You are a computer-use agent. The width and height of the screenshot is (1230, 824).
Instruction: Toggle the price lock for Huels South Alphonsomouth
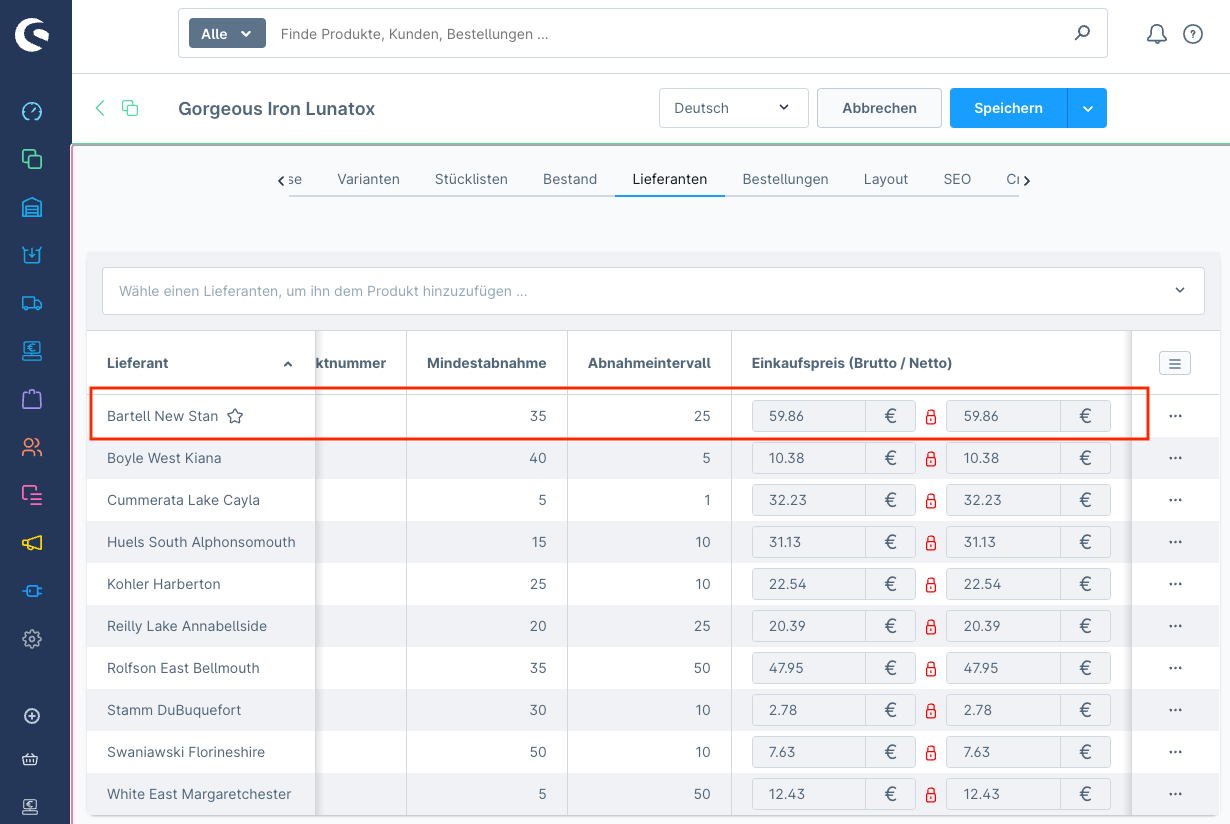coord(931,543)
